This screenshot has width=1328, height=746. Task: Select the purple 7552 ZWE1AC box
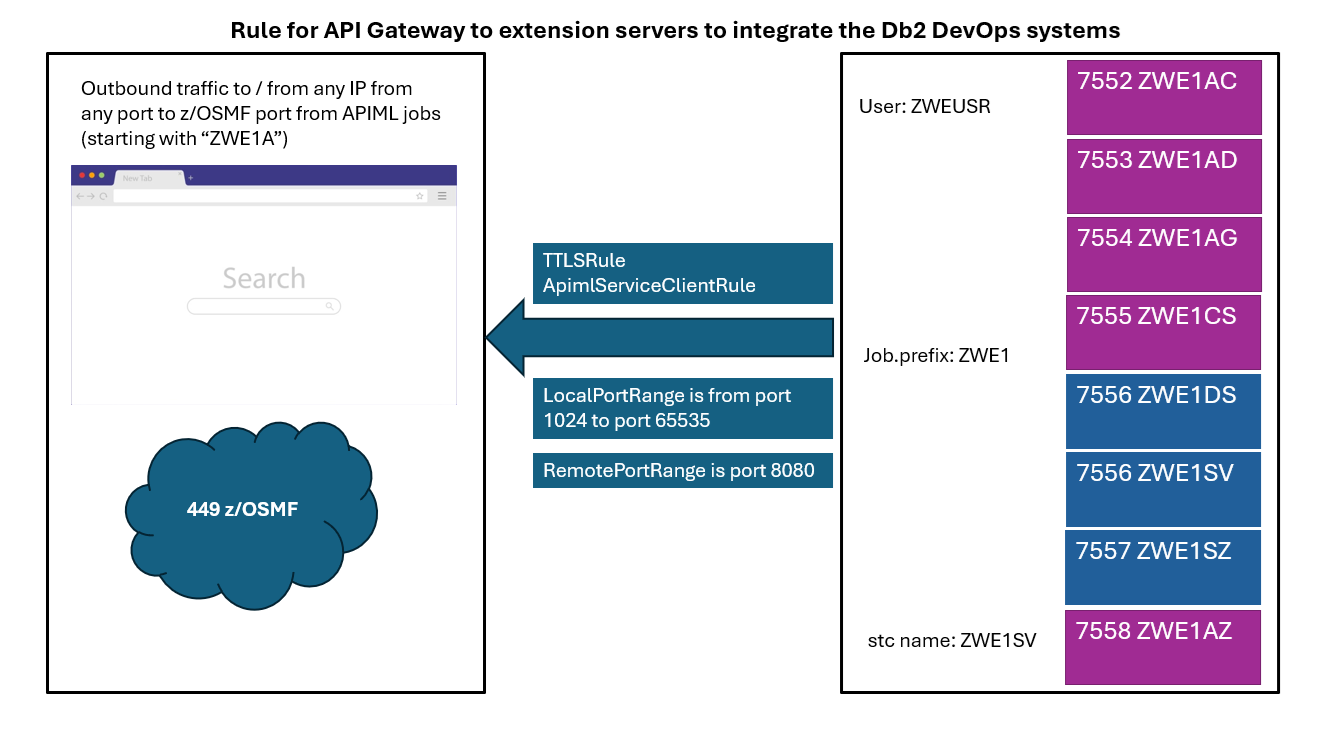(x=1163, y=96)
